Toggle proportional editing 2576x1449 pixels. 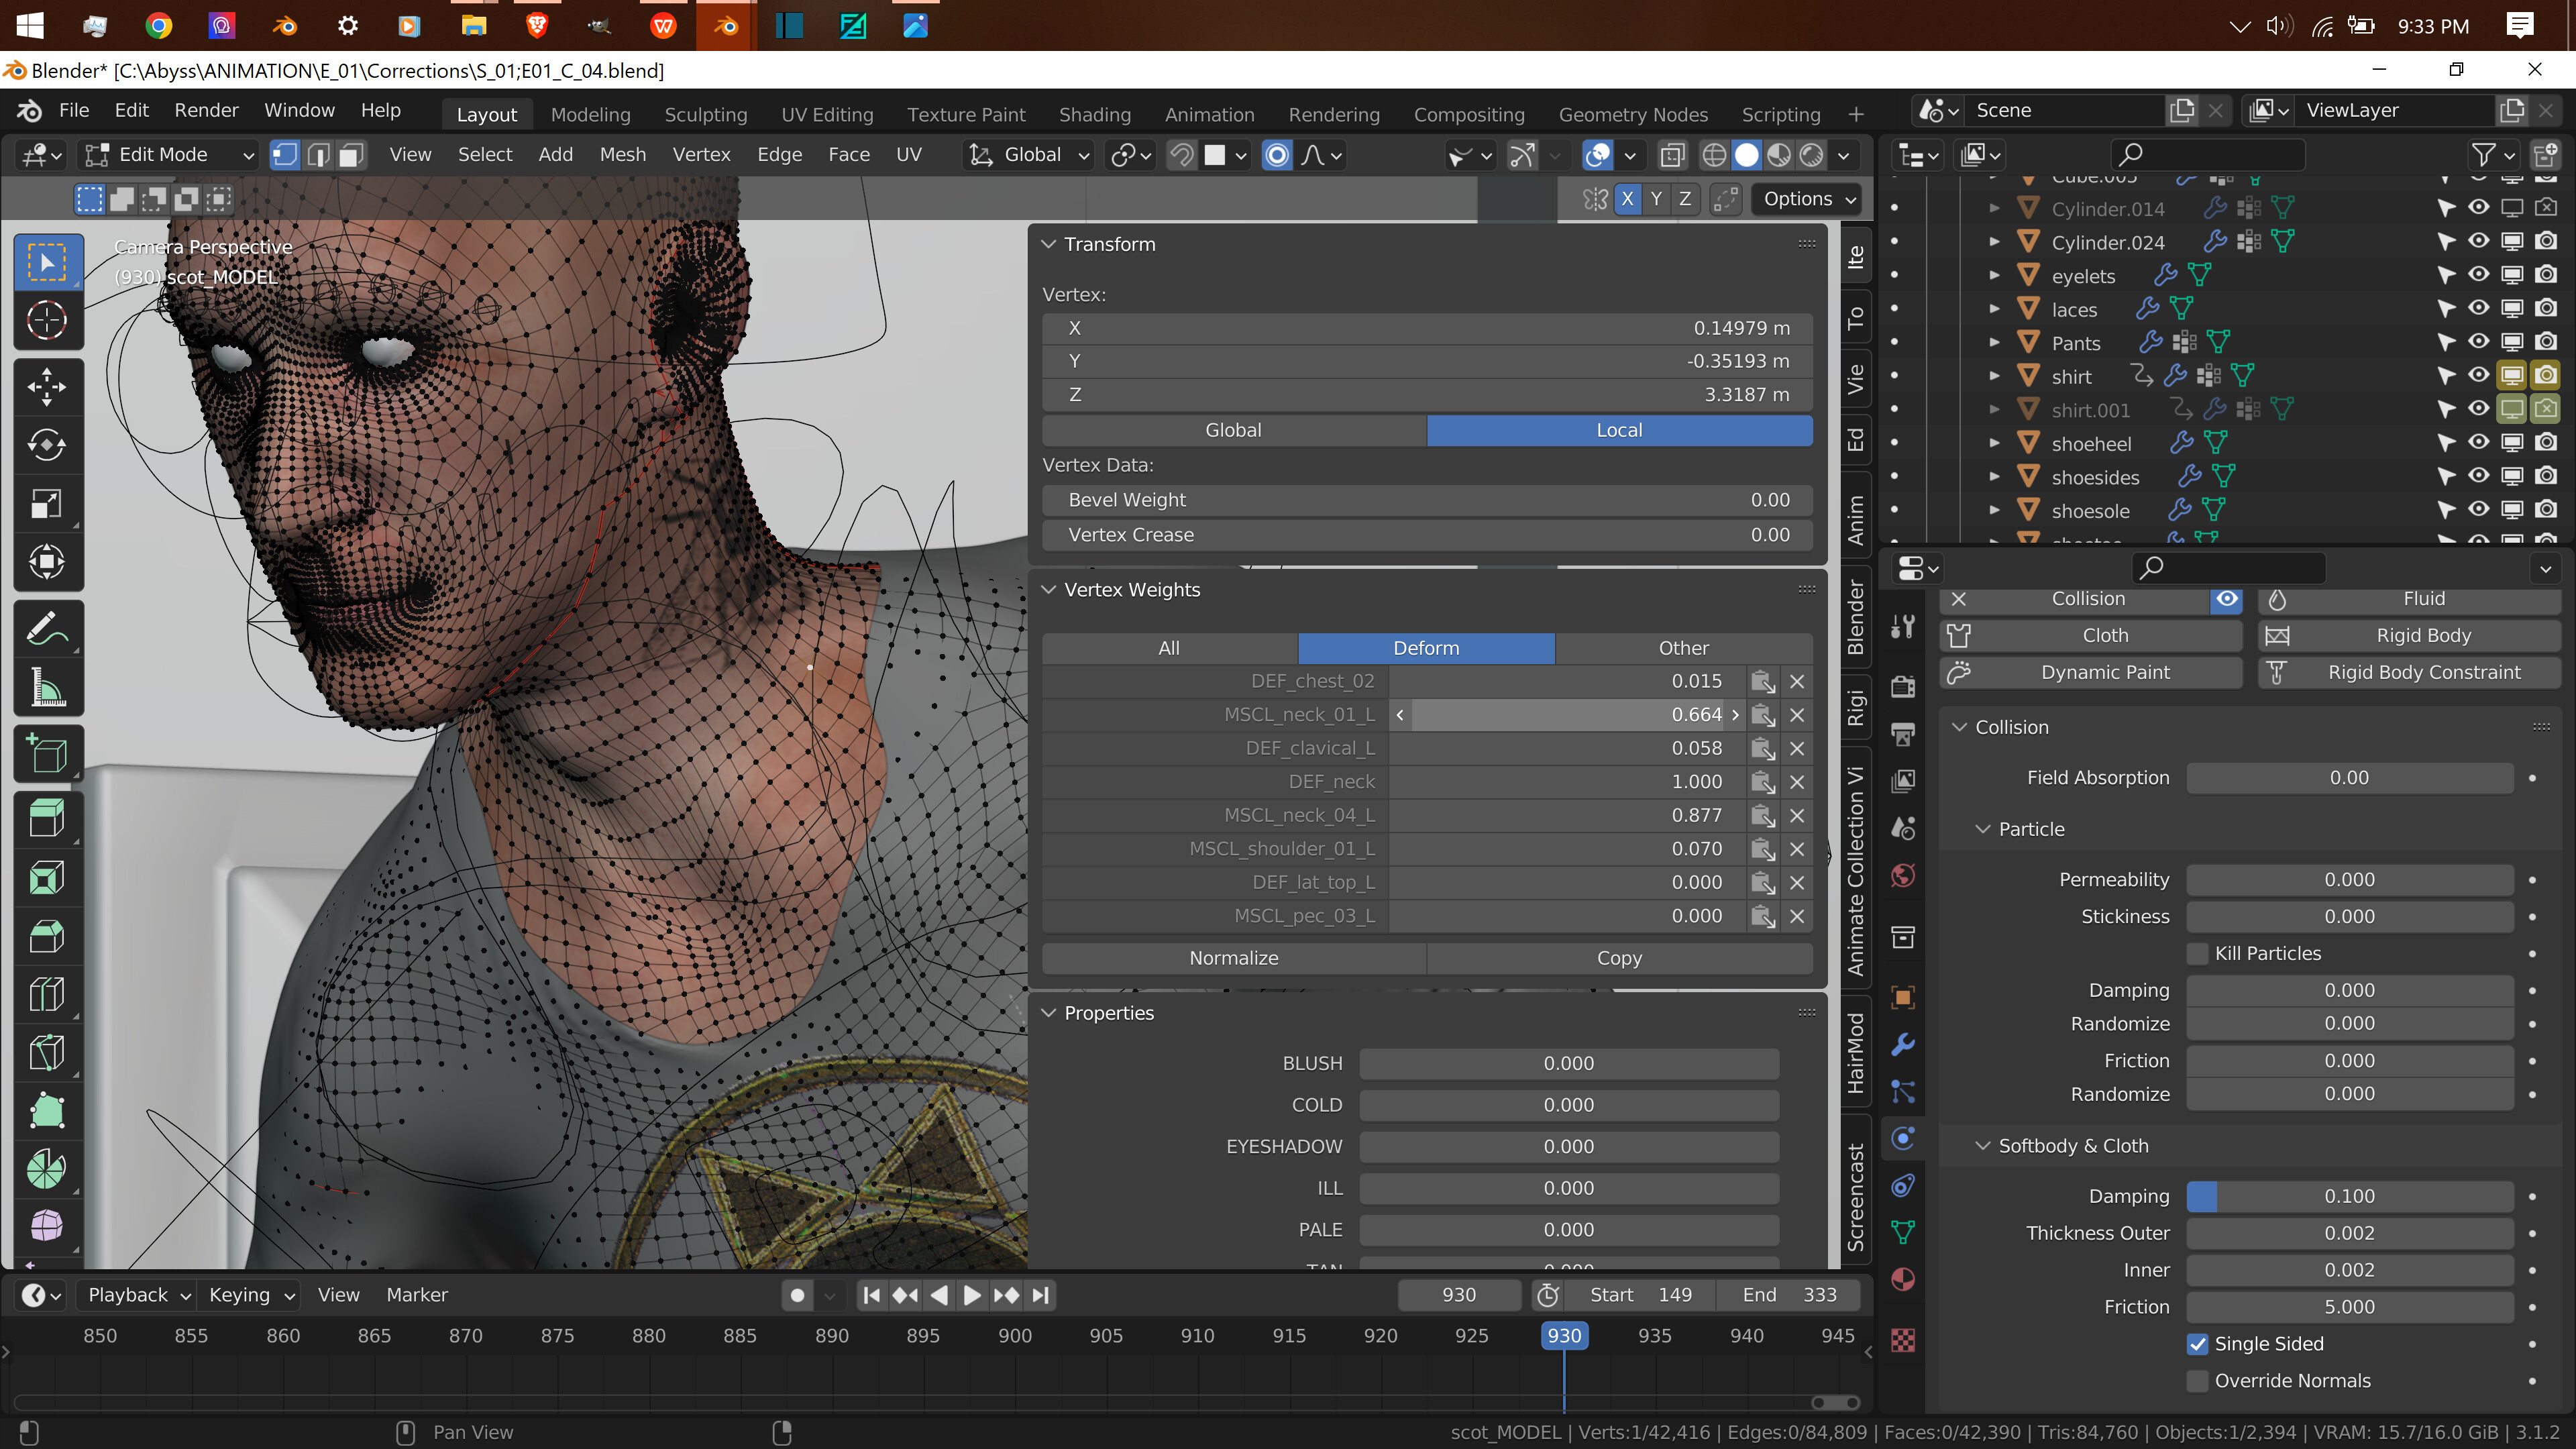1277,155
